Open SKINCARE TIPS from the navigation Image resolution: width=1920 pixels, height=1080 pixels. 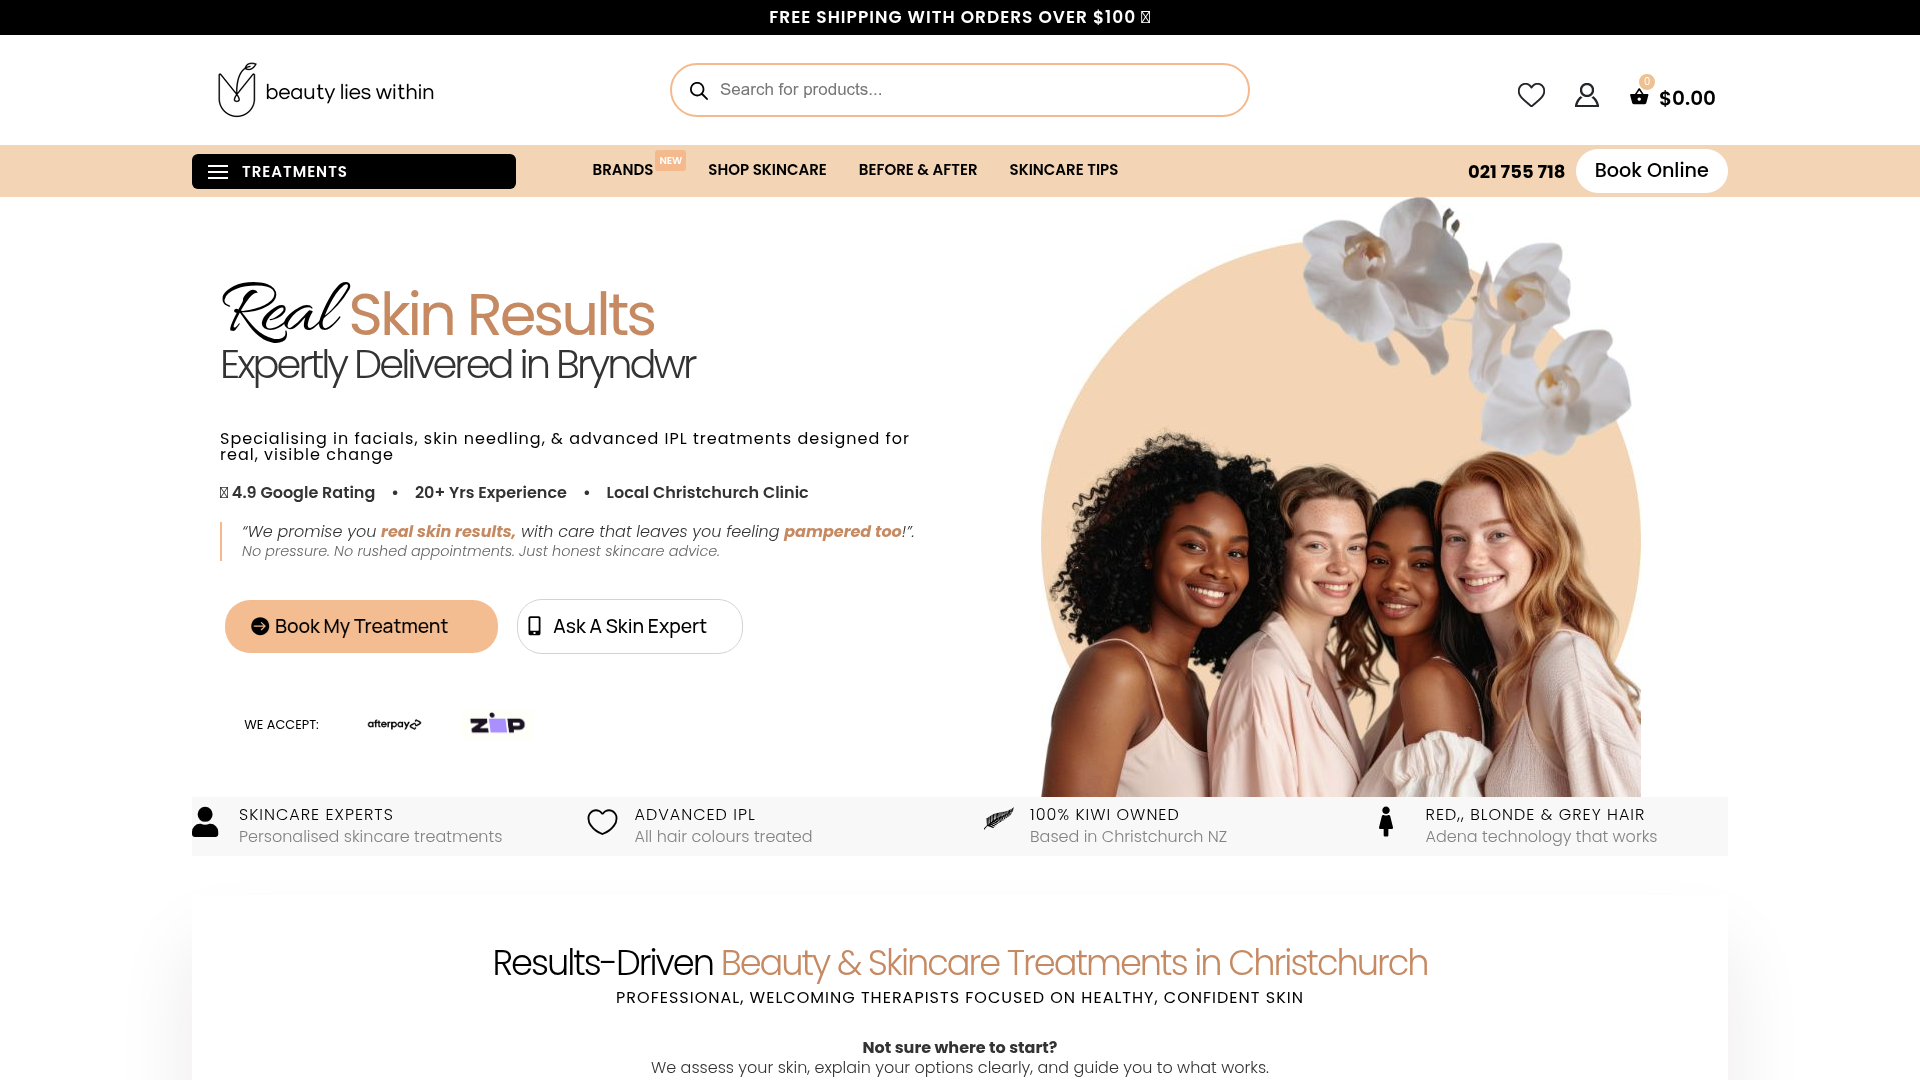click(x=1063, y=170)
